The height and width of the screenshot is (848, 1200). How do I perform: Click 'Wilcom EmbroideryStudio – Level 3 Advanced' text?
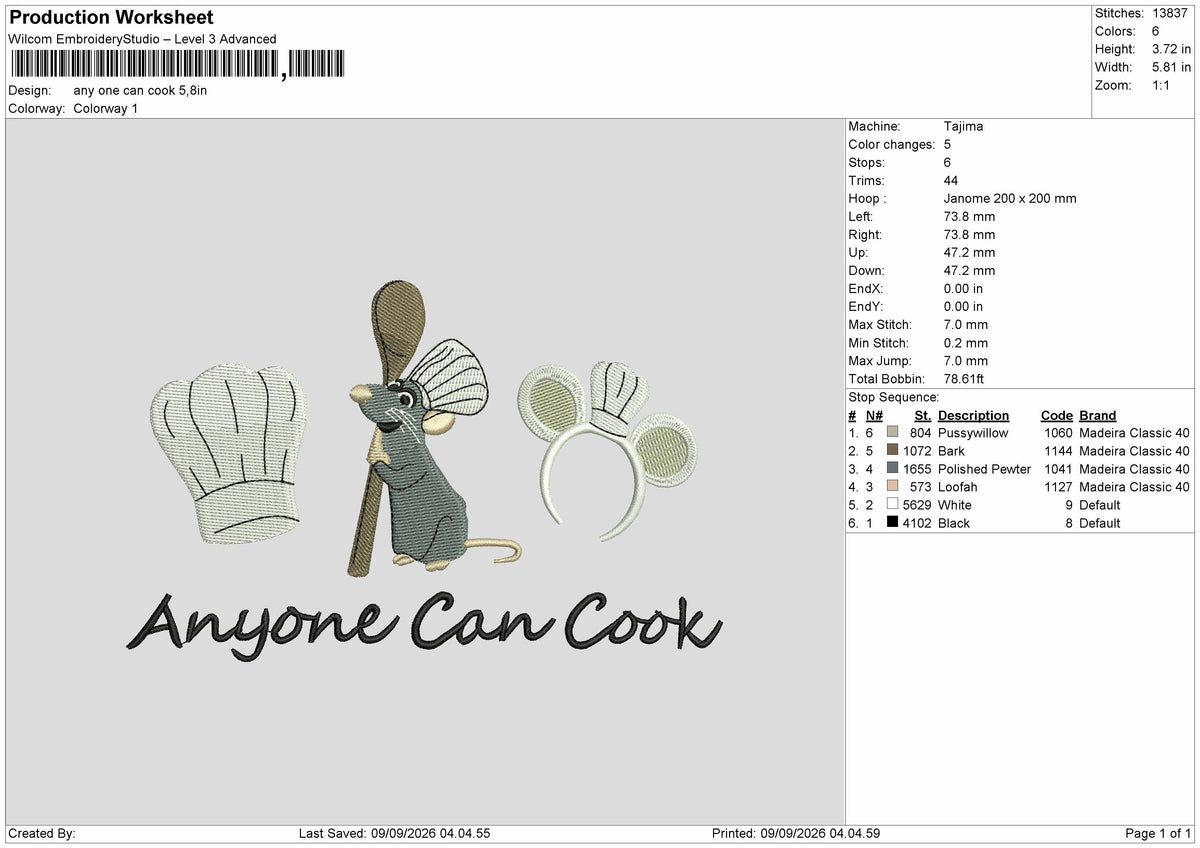[x=142, y=39]
